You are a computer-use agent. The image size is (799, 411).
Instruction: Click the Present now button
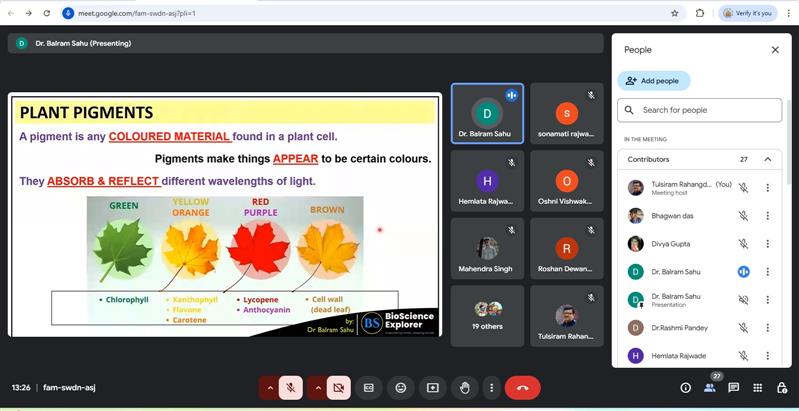[433, 388]
